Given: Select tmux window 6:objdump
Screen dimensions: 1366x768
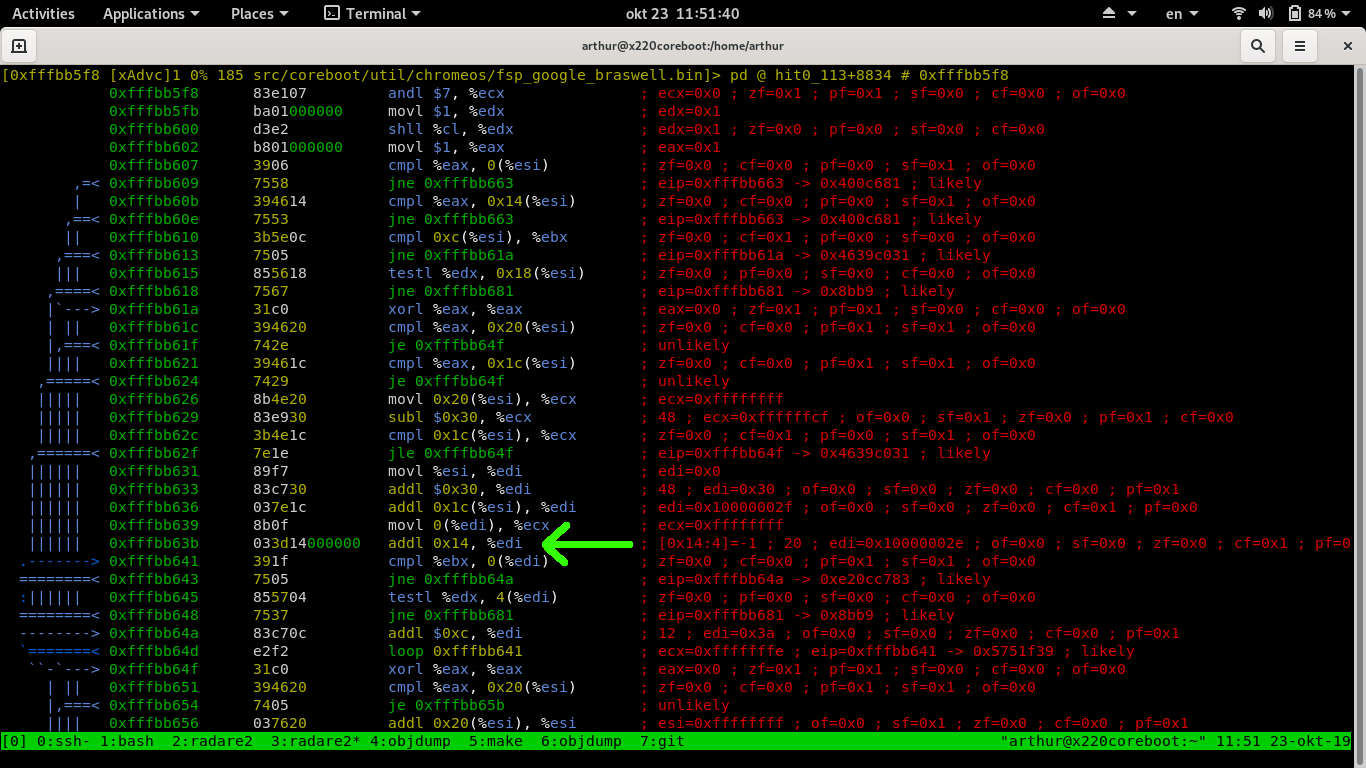Looking at the screenshot, I should pos(581,741).
